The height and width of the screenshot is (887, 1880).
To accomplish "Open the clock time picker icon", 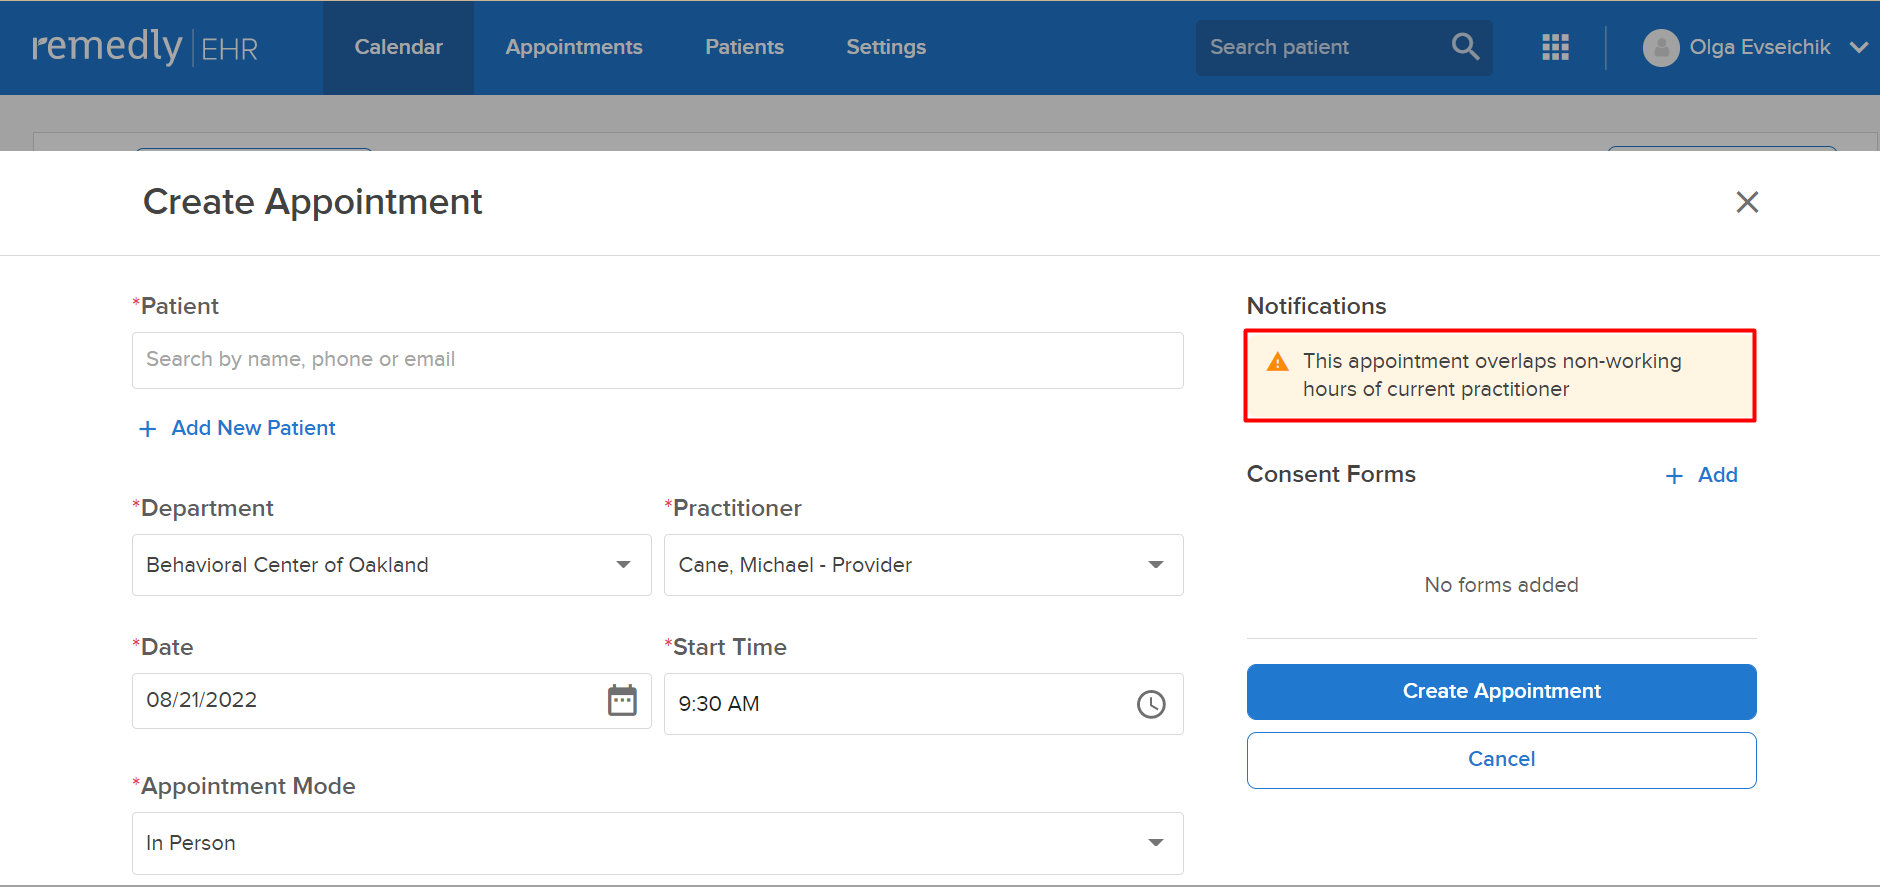I will [1151, 704].
